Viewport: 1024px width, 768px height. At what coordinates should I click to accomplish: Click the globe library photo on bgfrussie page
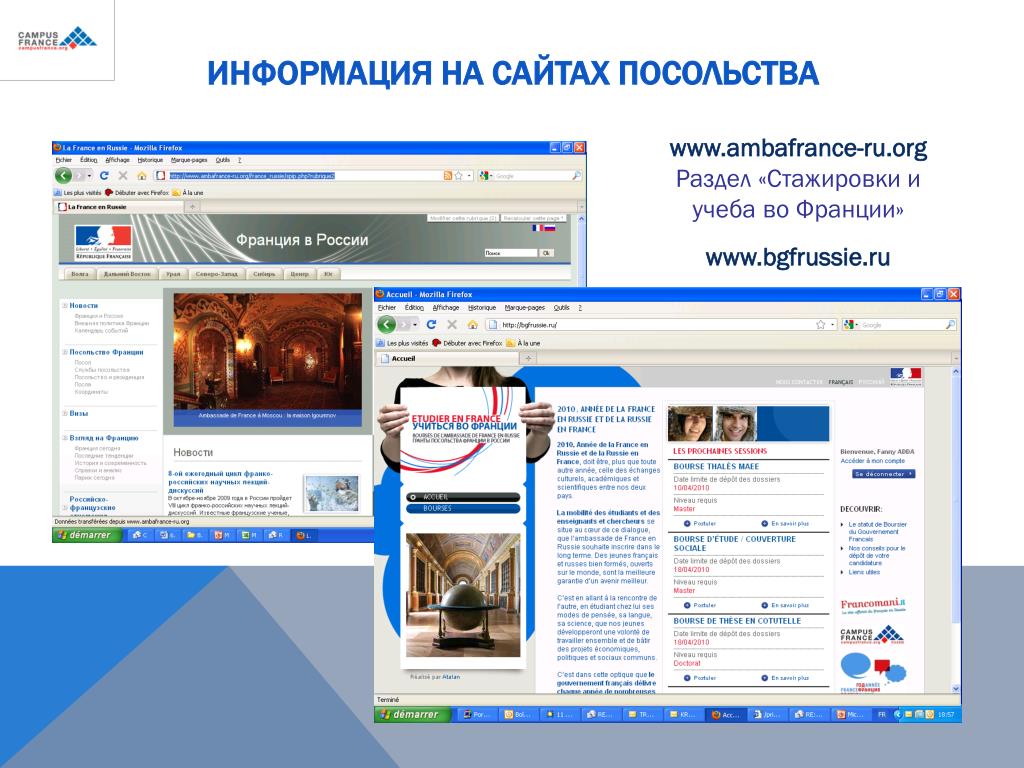[463, 595]
